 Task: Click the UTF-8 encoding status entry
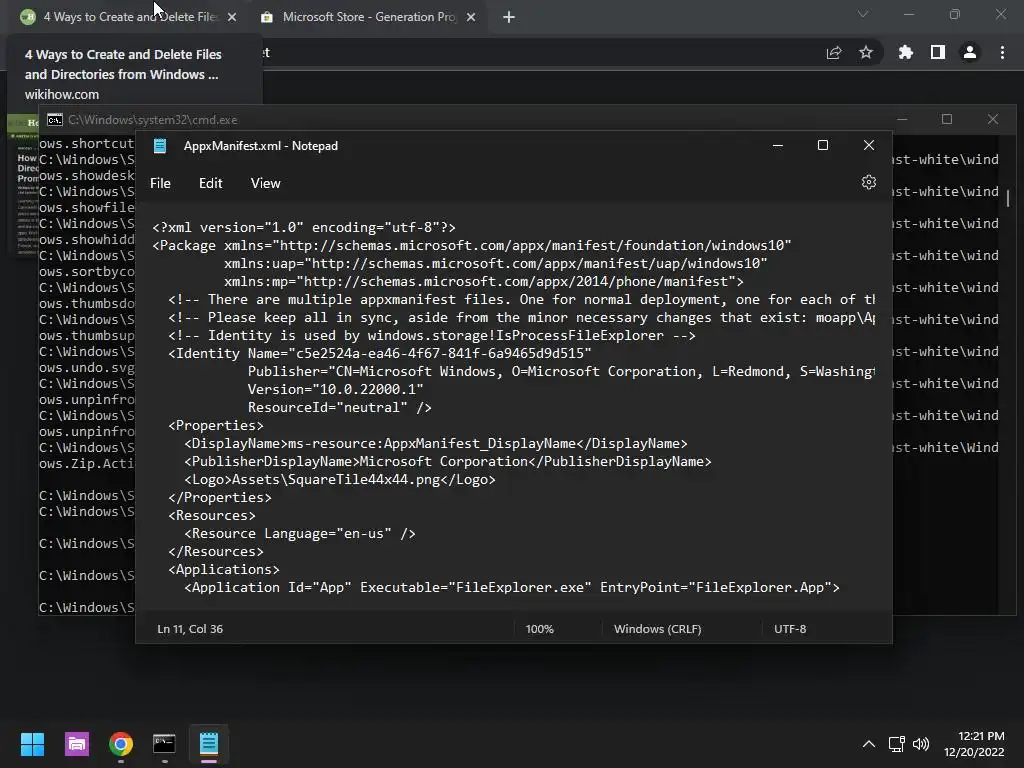point(790,629)
